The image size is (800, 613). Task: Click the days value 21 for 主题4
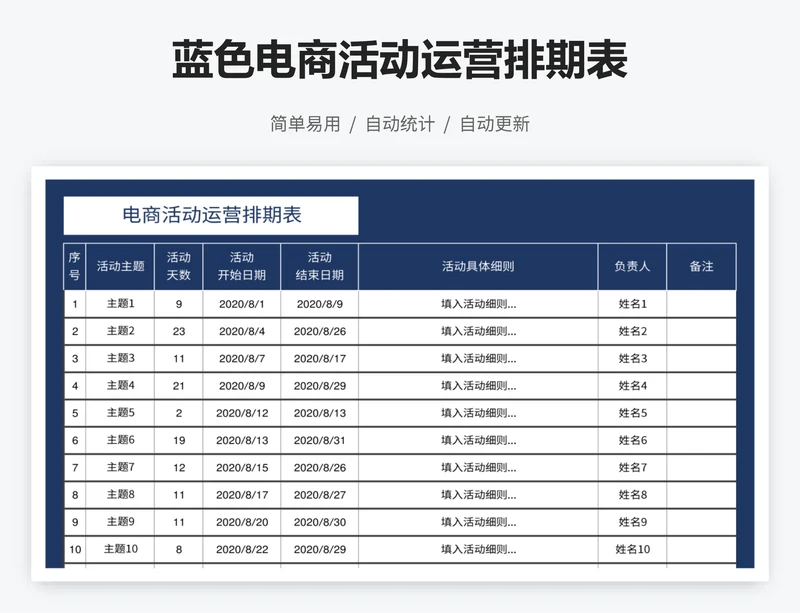pos(179,386)
